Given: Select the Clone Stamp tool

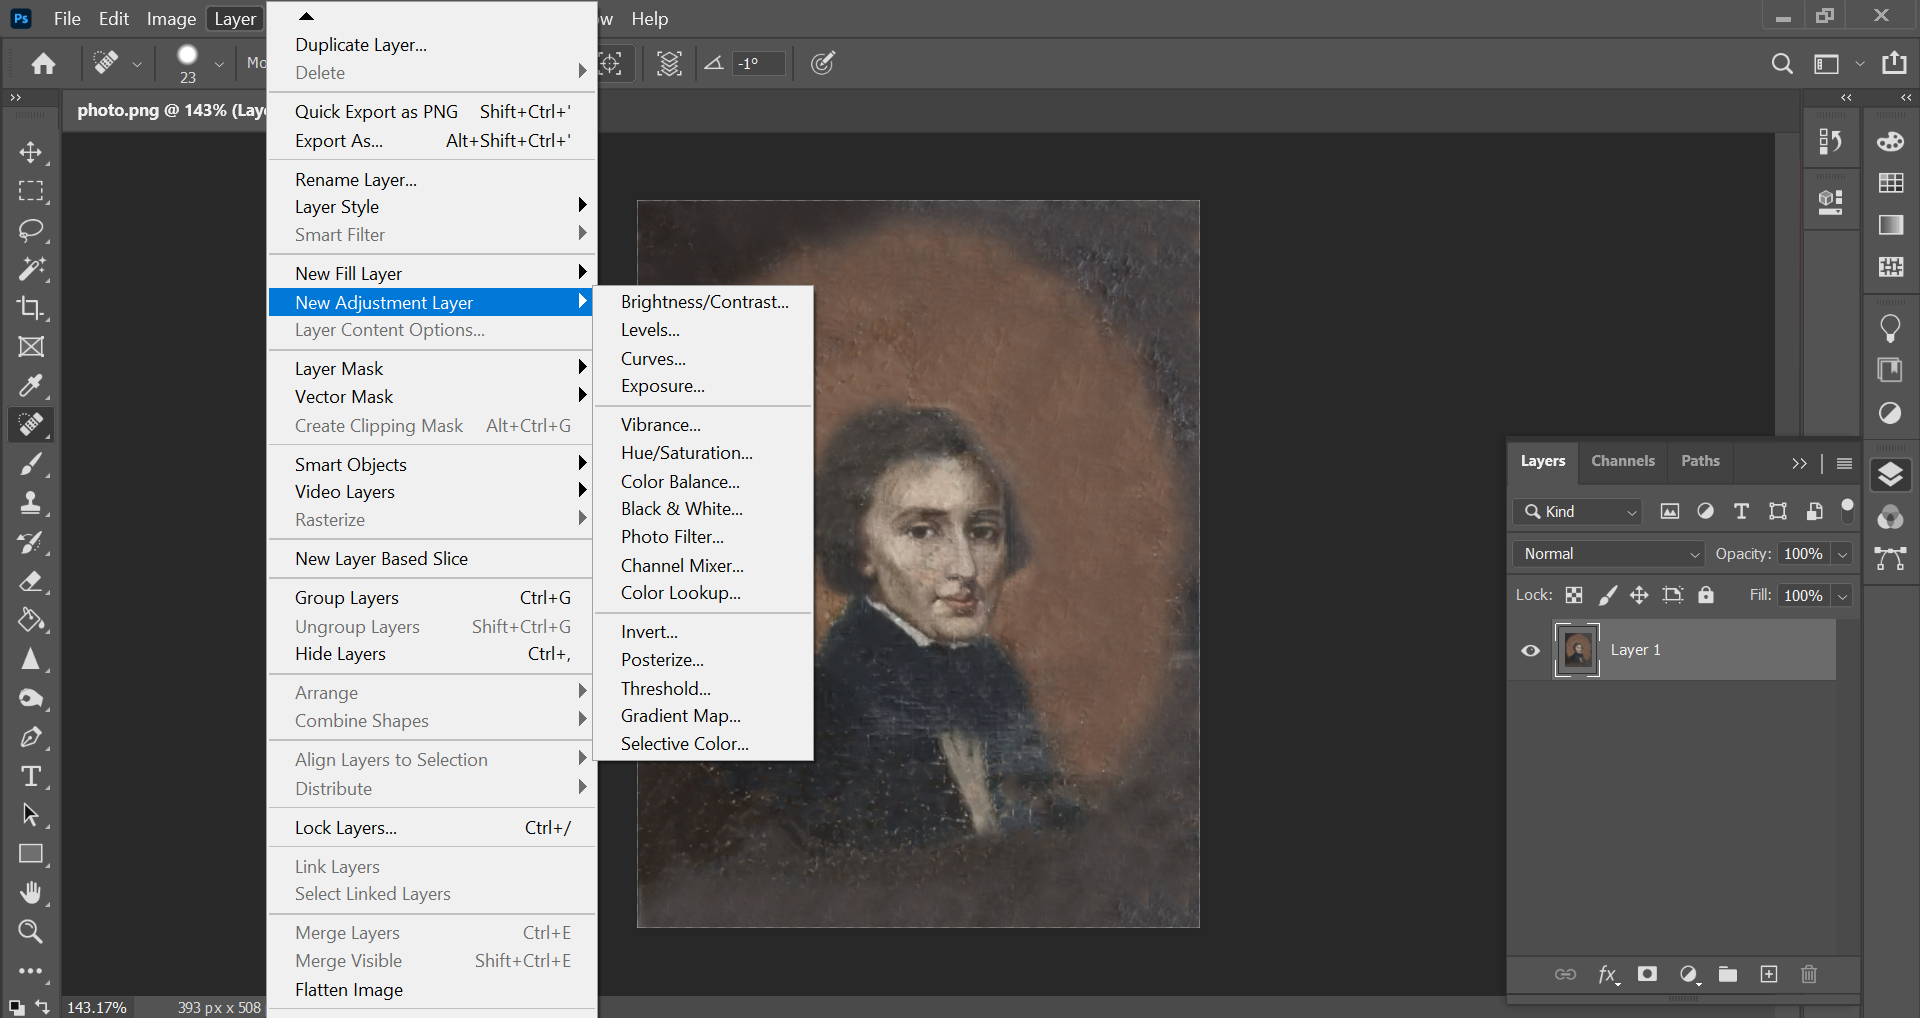Looking at the screenshot, I should point(31,503).
